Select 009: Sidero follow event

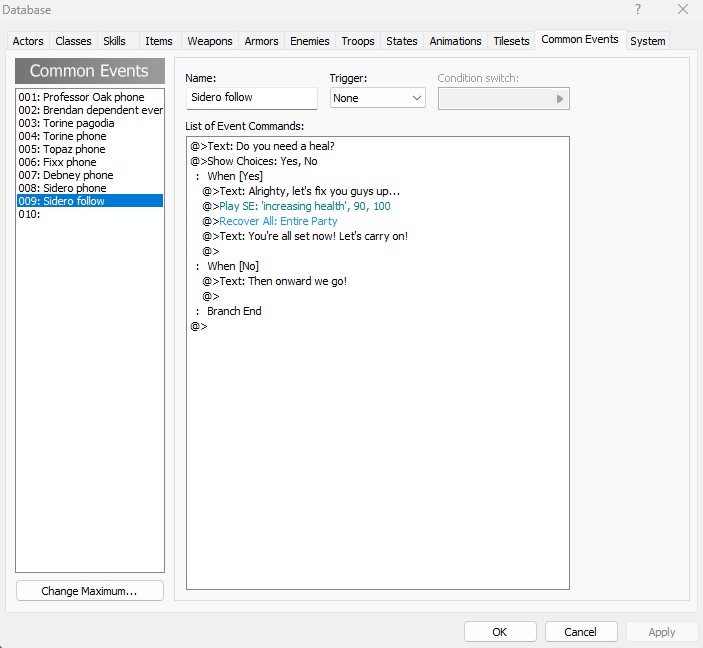90,201
